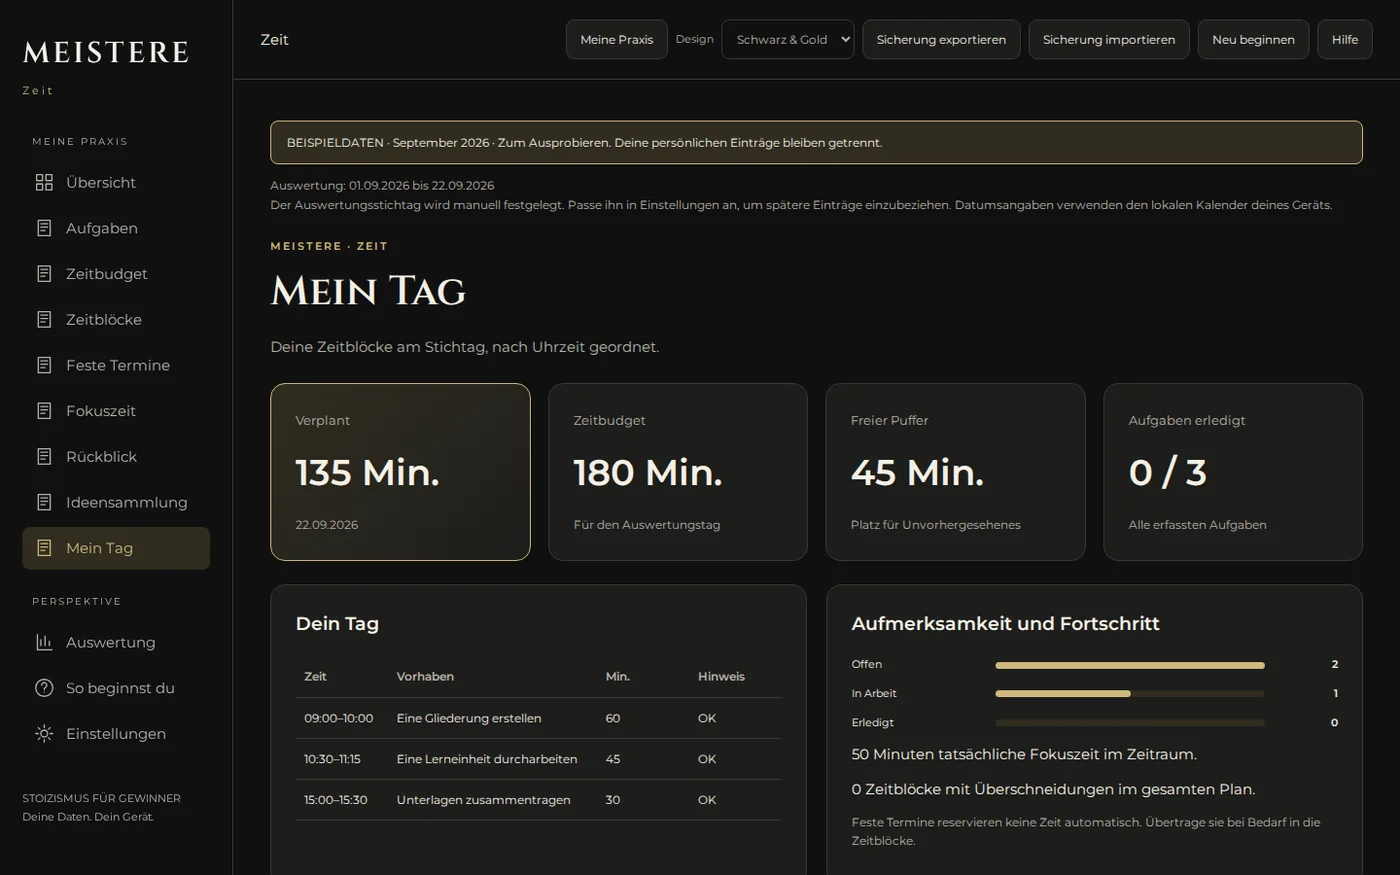Image resolution: width=1400 pixels, height=875 pixels.
Task: Click the Übersicht grid icon
Action: (44, 182)
